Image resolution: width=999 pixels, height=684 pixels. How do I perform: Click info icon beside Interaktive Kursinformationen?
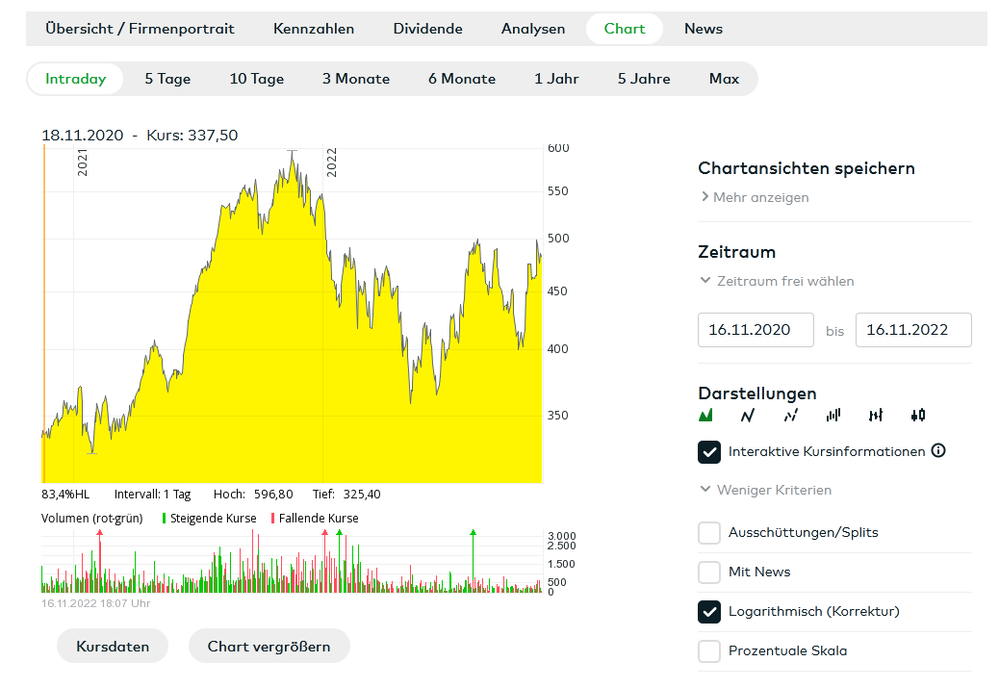point(938,451)
